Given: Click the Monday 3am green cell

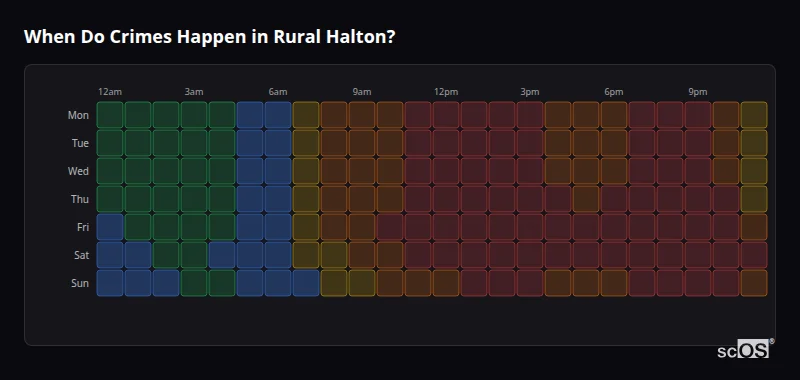Looking at the screenshot, I should click(x=194, y=115).
